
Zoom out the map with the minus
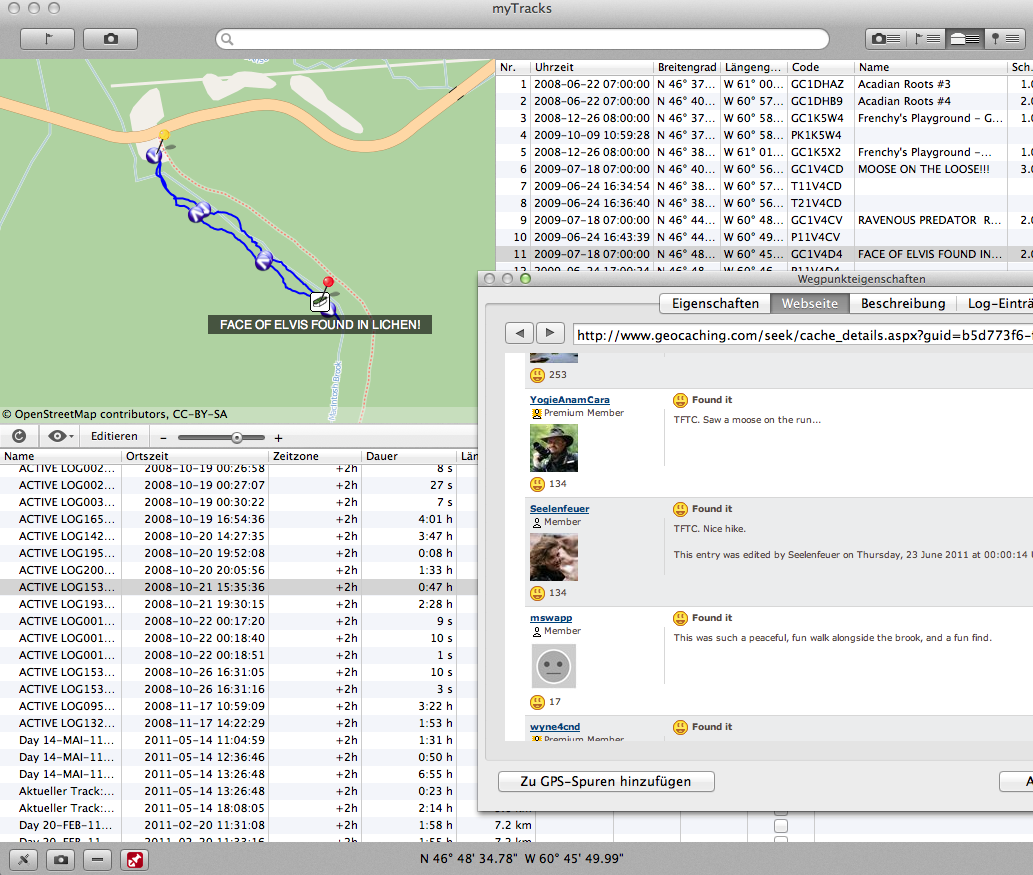[163, 438]
